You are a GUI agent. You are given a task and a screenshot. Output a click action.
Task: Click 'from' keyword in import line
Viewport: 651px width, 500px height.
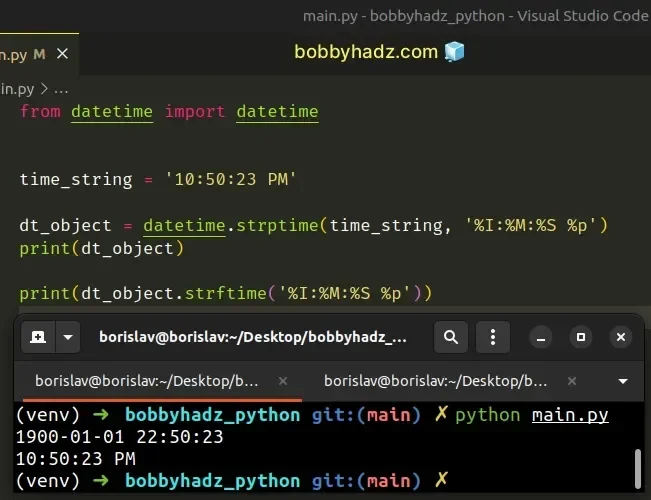[x=40, y=112]
